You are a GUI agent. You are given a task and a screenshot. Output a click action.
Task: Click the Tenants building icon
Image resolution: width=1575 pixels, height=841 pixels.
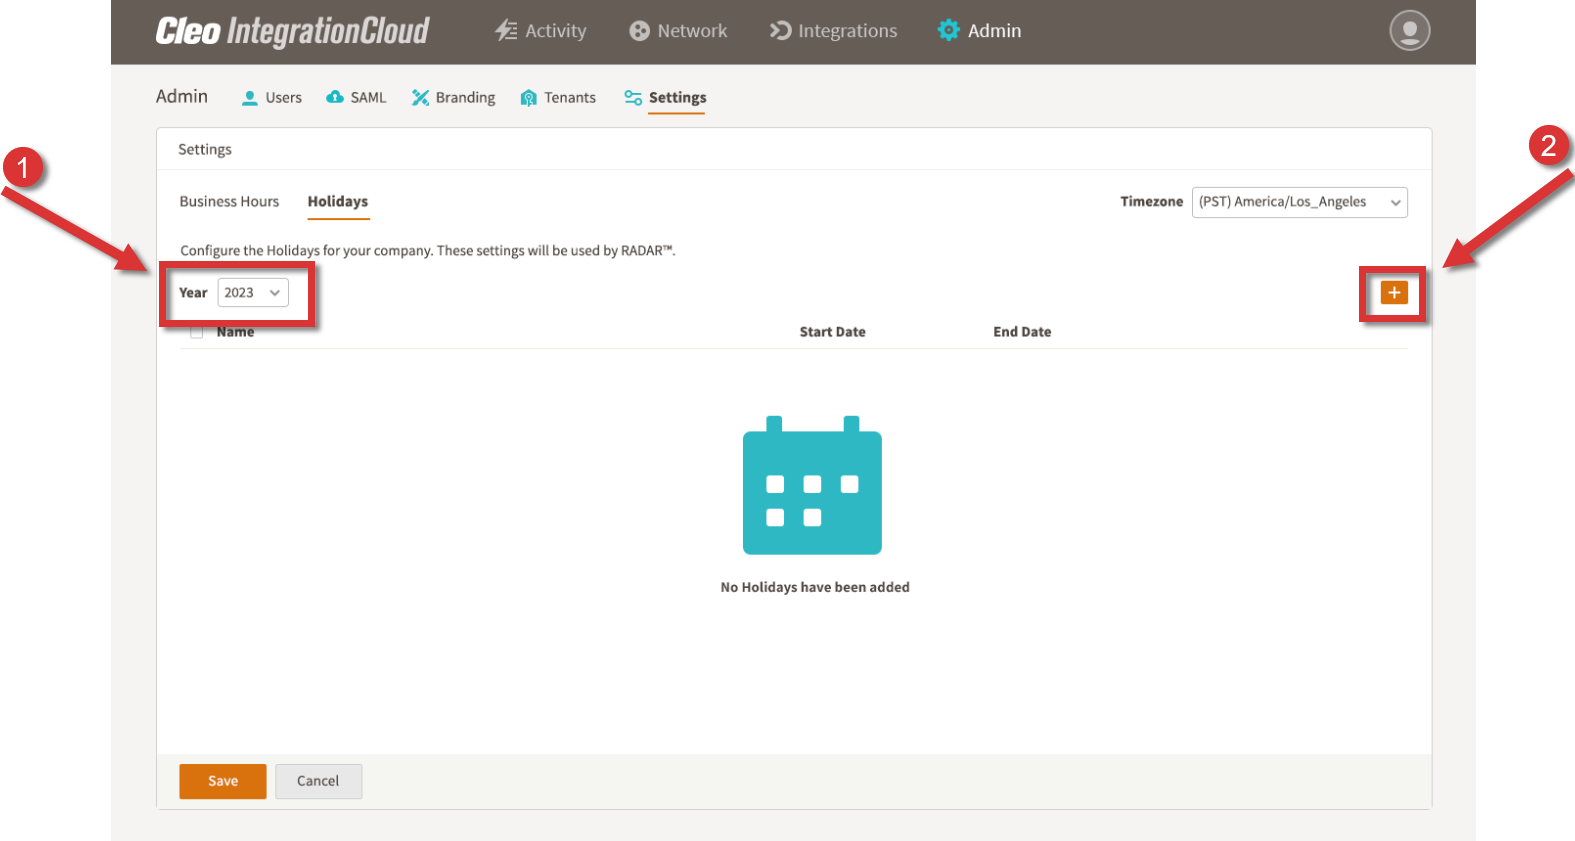point(529,98)
